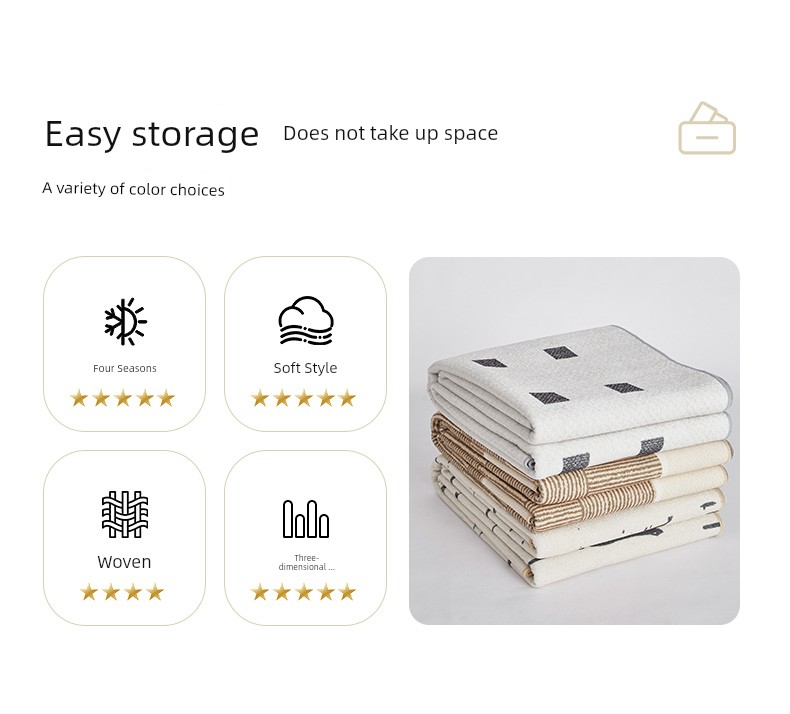The image size is (790, 714).
Task: Click the Woven label text
Action: [124, 562]
